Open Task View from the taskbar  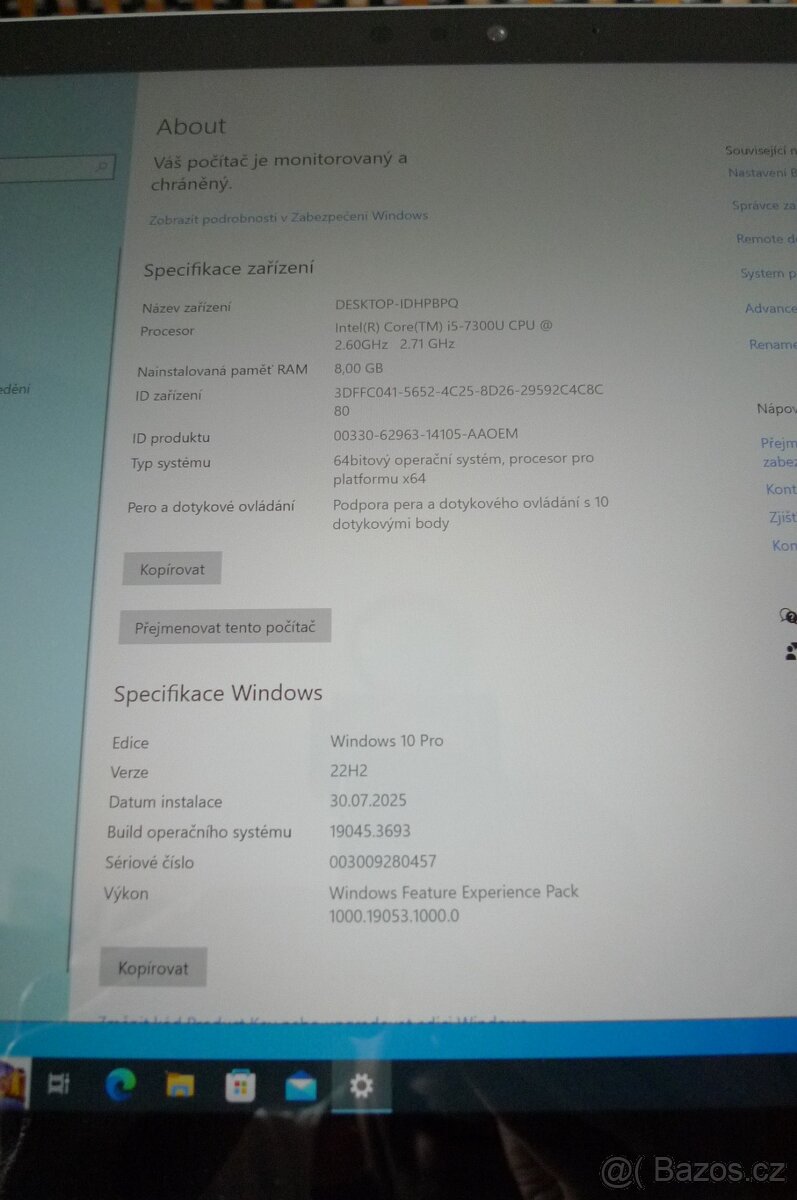[x=59, y=1084]
